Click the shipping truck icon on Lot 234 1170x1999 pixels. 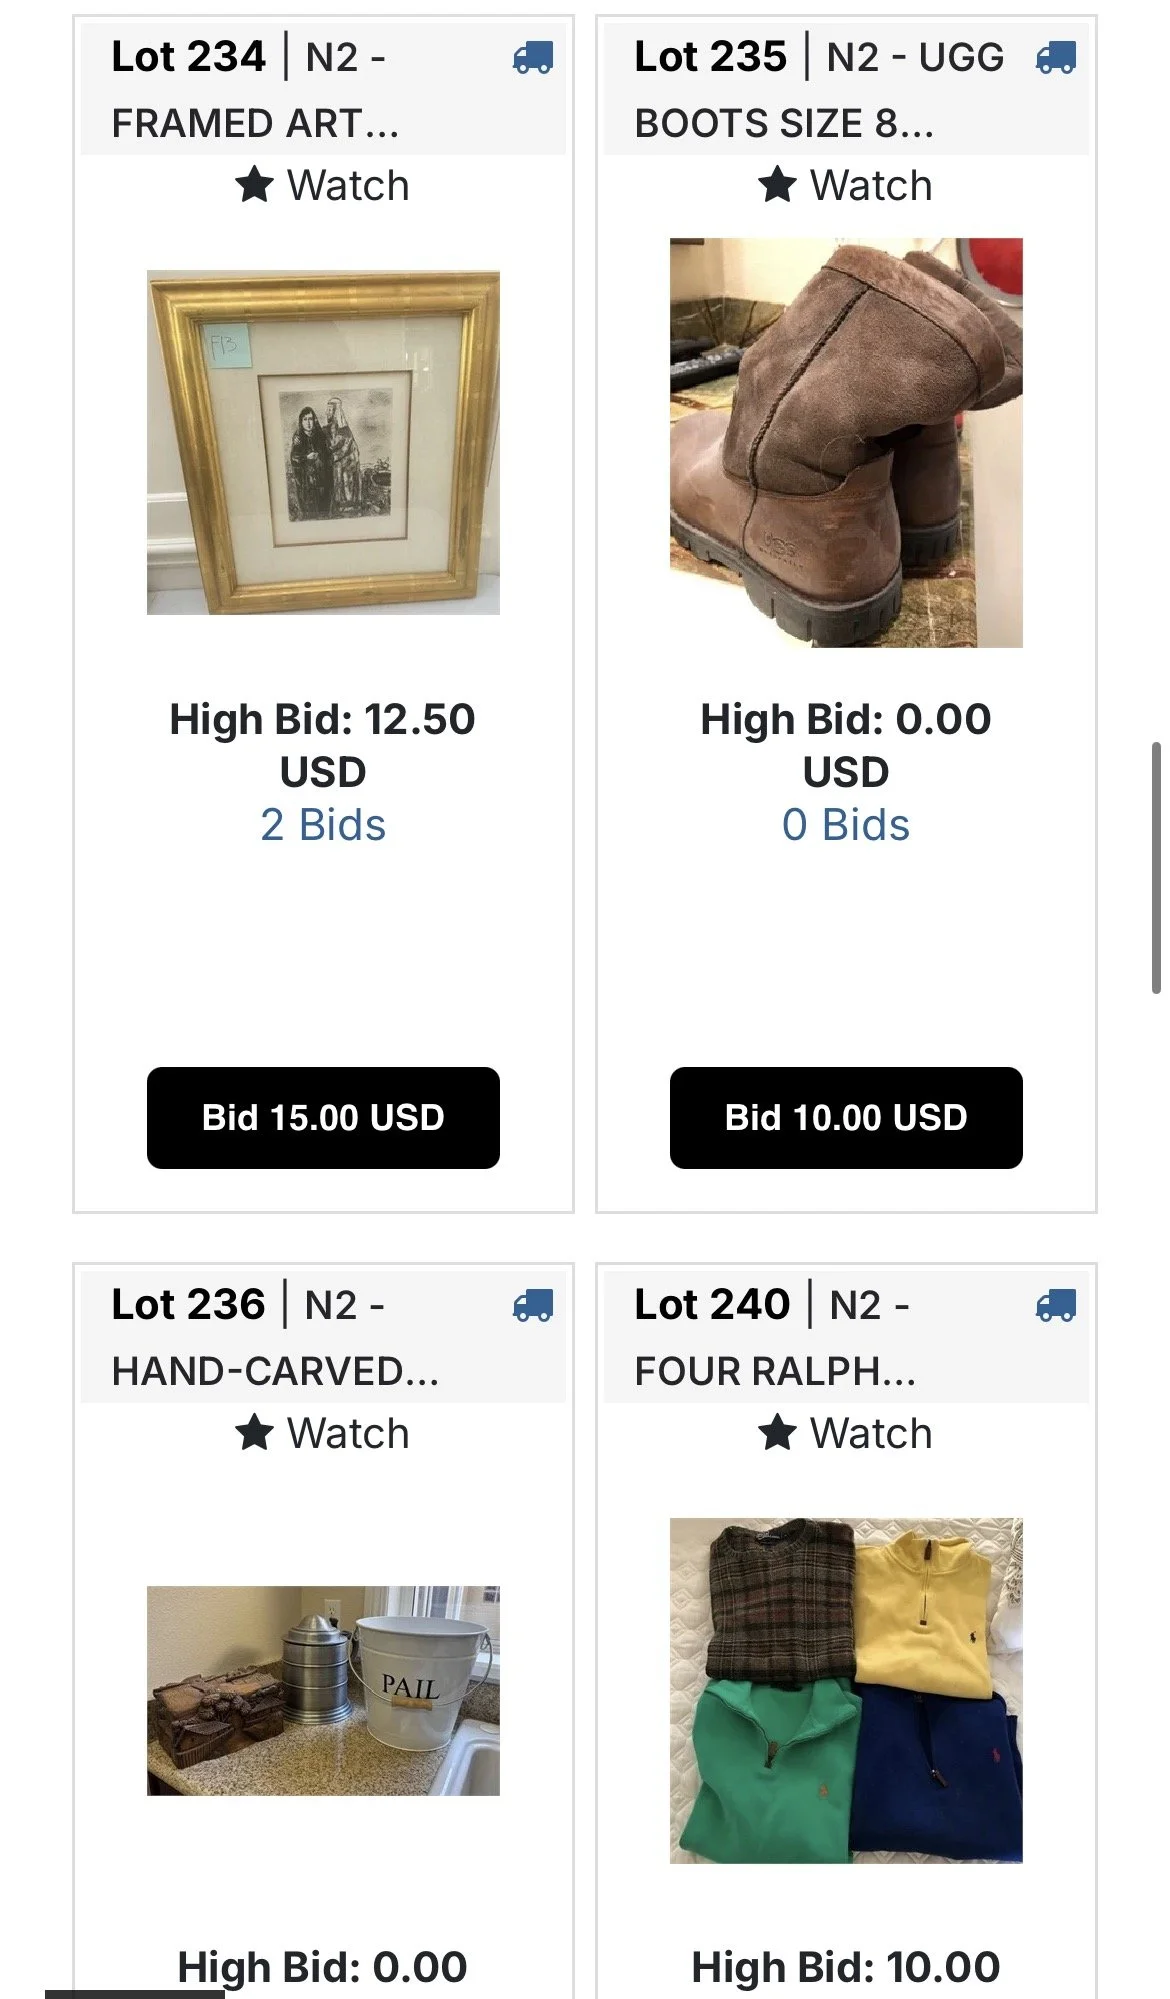pos(533,58)
